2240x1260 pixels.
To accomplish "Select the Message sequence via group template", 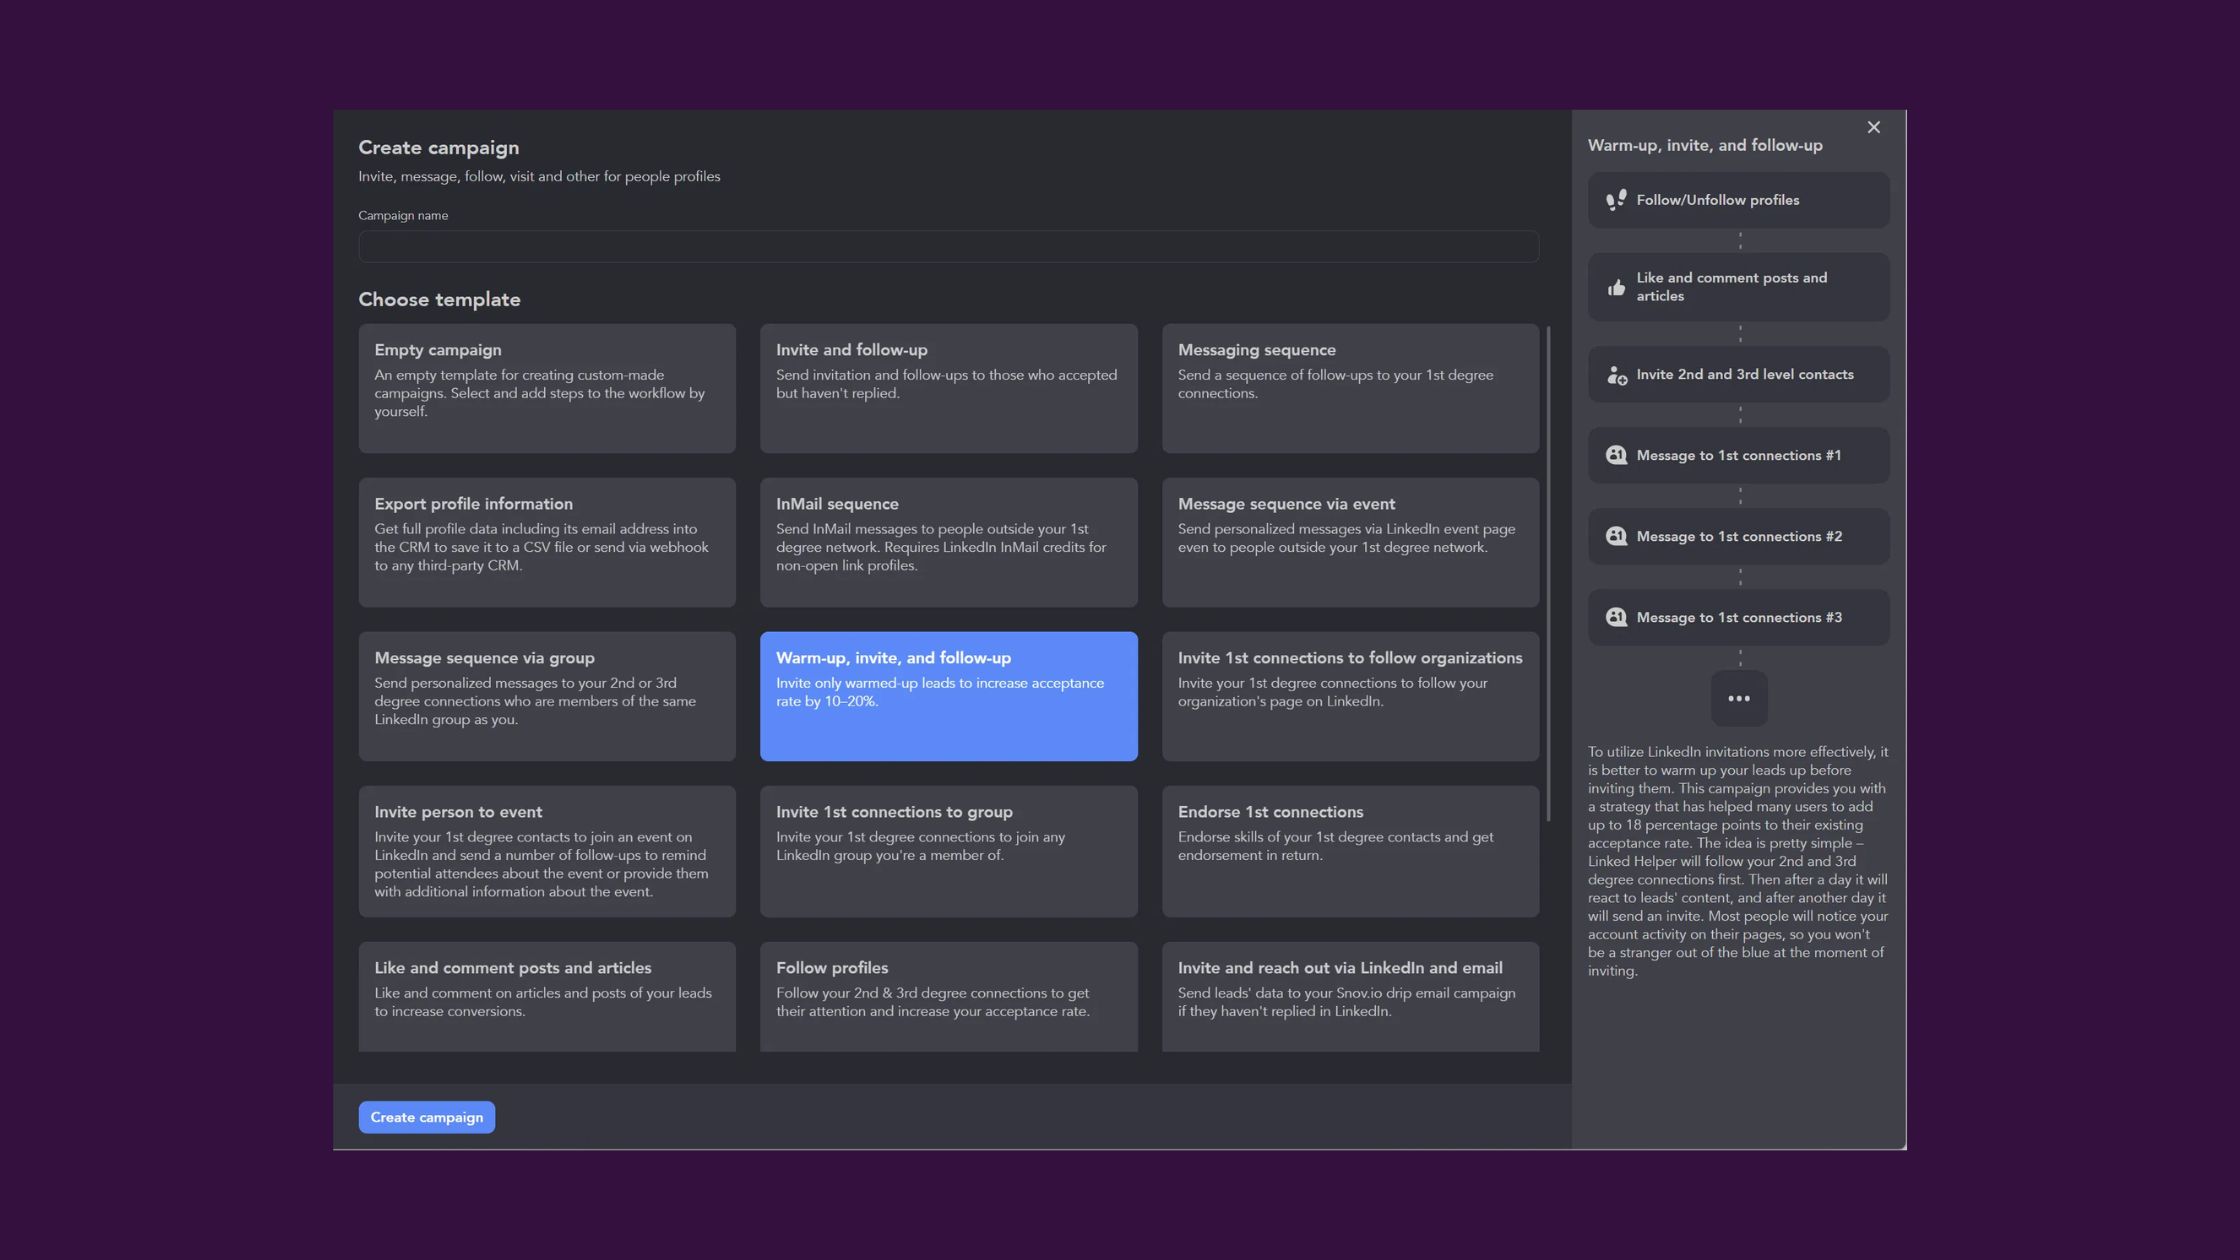I will coord(547,696).
